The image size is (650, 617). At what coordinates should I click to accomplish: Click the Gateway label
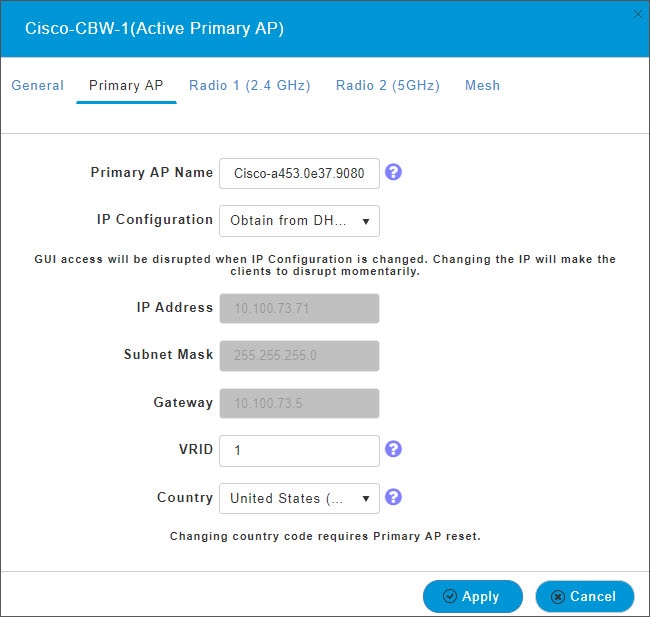click(183, 402)
